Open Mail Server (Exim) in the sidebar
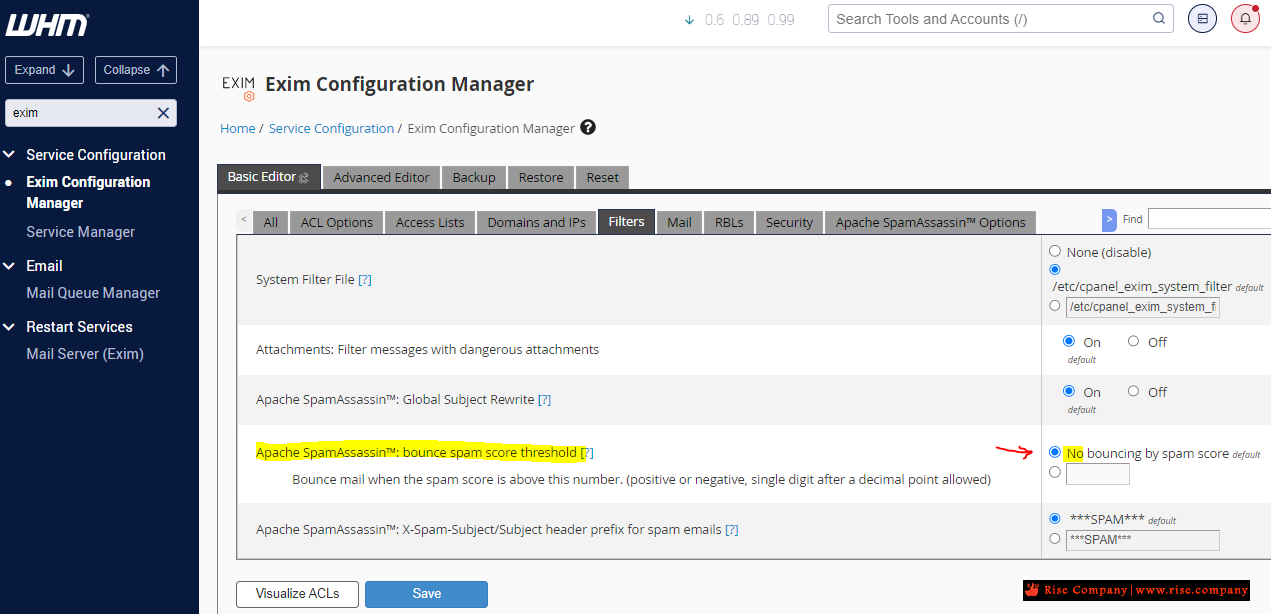The height and width of the screenshot is (614, 1271). click(85, 354)
